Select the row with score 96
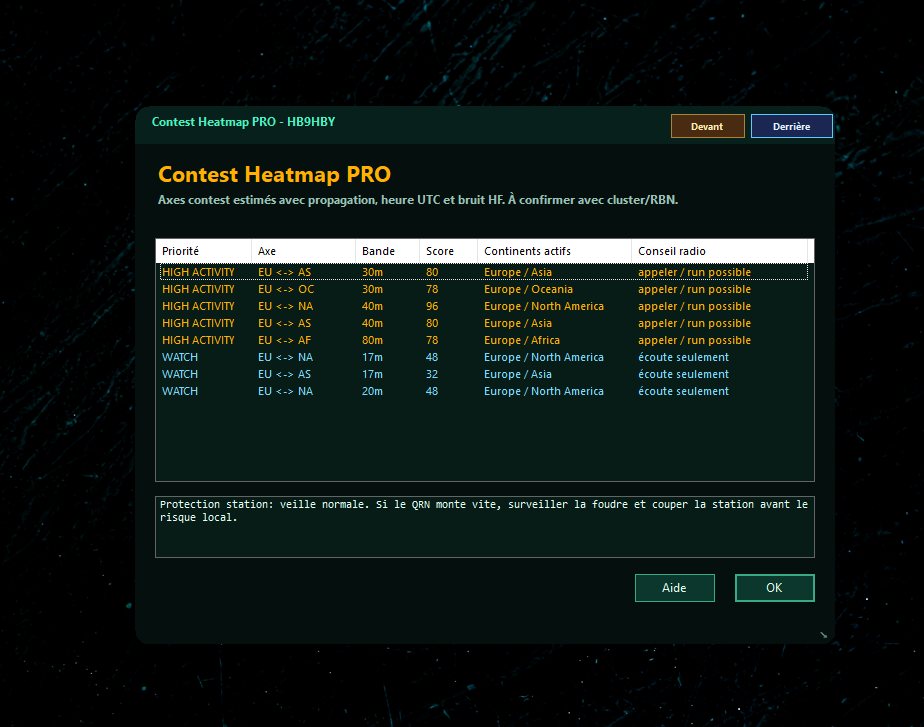 (484, 306)
